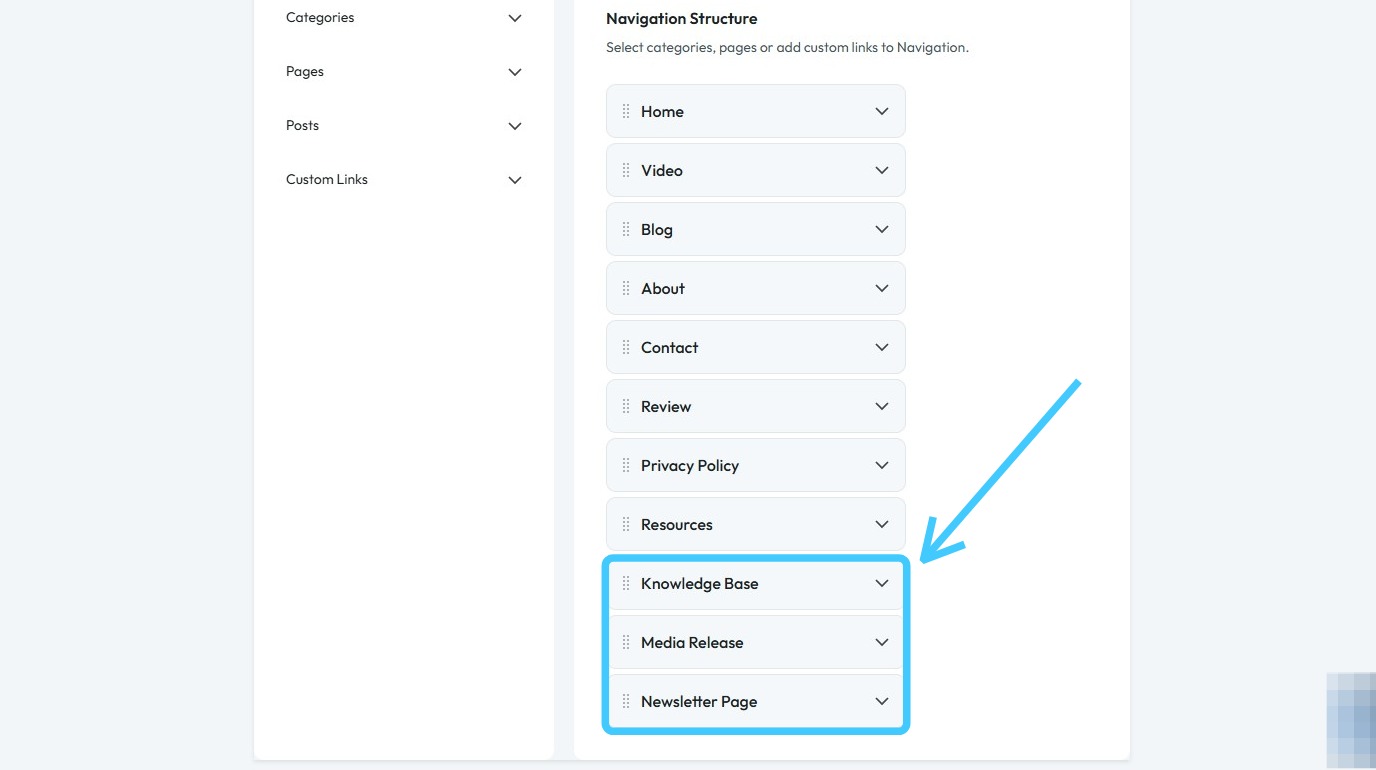Click drag handle beside Knowledge Base
Image resolution: width=1376 pixels, height=770 pixels.
(626, 583)
